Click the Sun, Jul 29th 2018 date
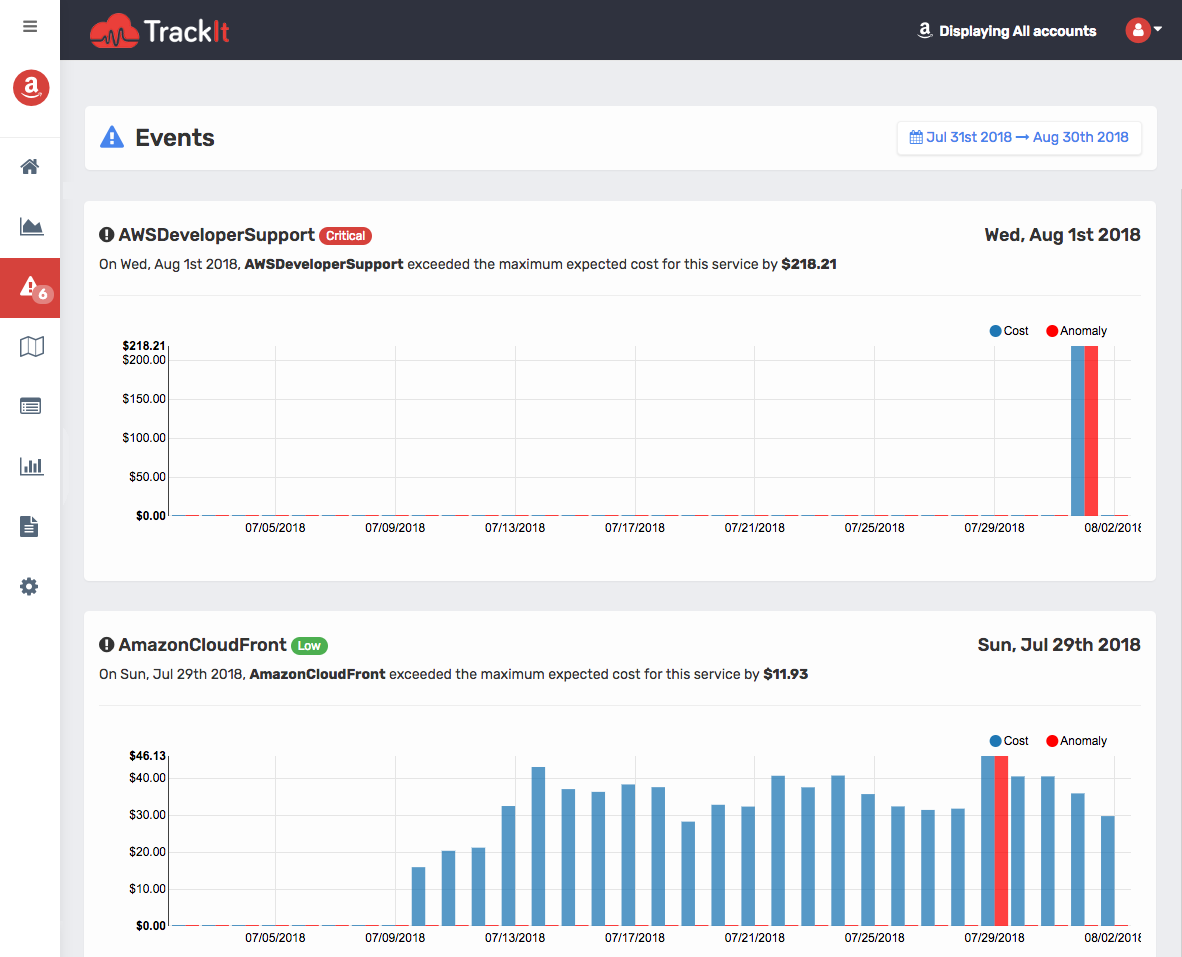This screenshot has width=1182, height=957. [x=1059, y=645]
